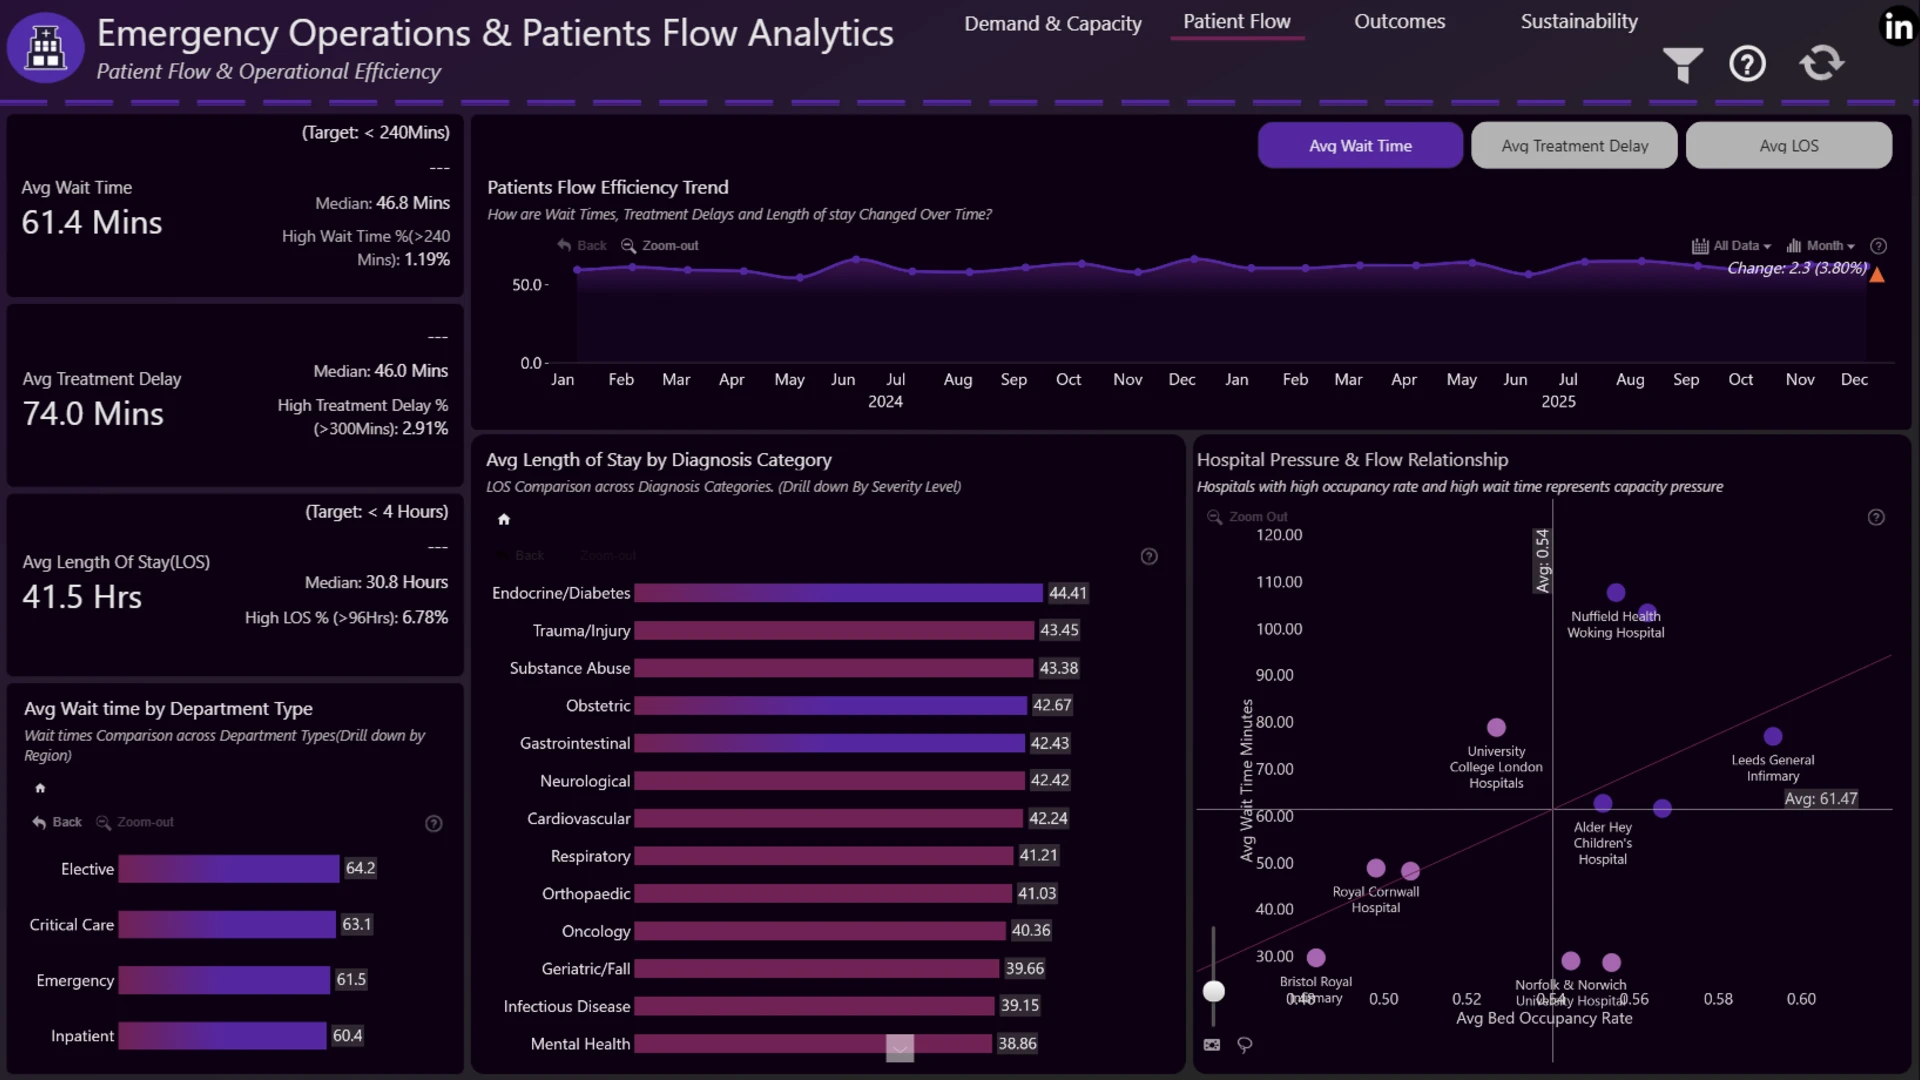Open the LinkedIn icon
1920x1080 pixels.
click(1897, 26)
